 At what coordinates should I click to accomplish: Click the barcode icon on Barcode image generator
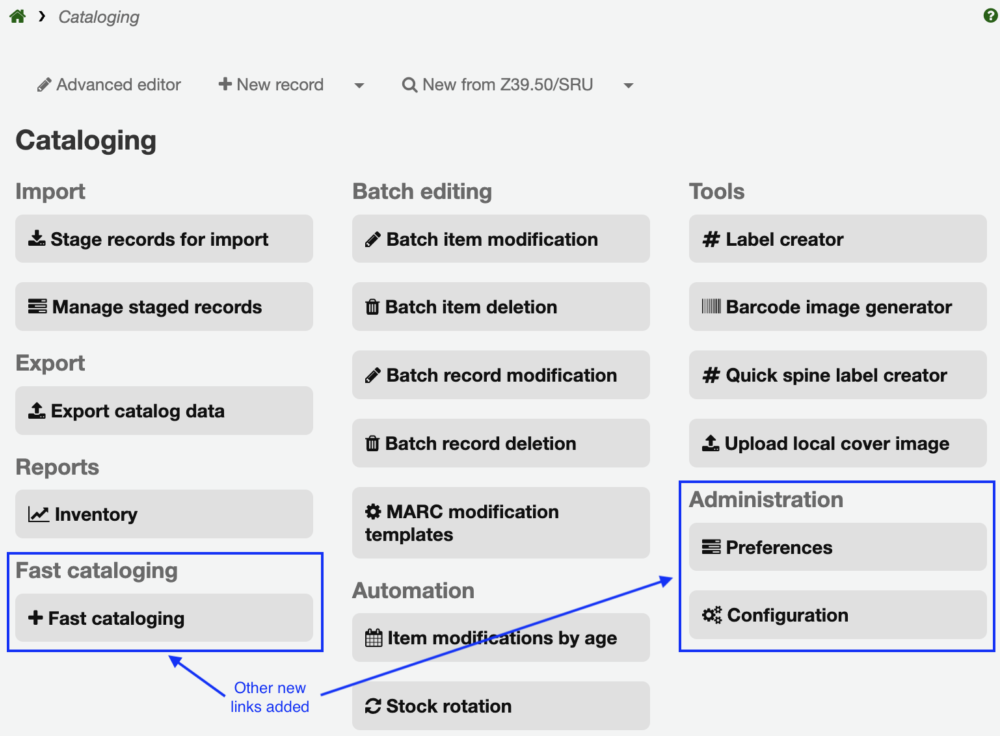click(x=710, y=306)
